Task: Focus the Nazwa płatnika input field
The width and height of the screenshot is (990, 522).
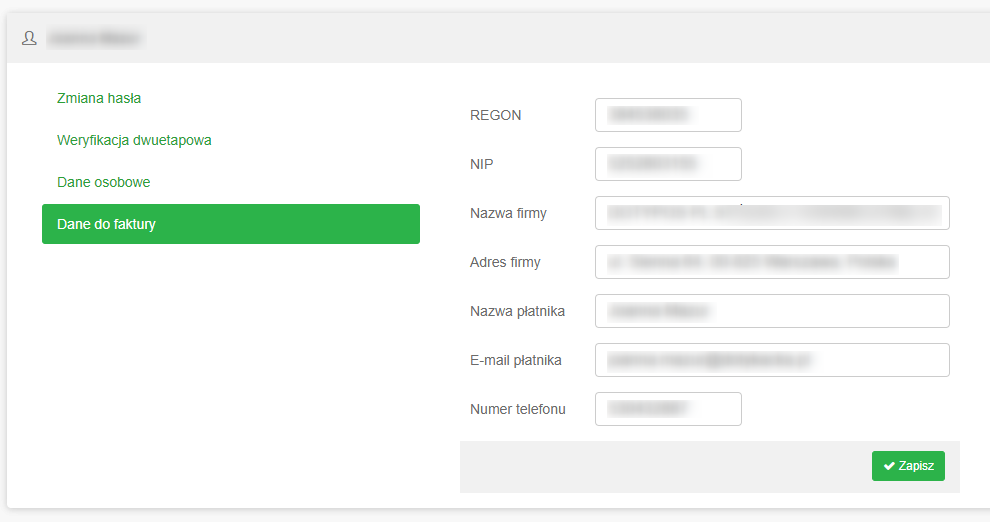Action: coord(772,311)
